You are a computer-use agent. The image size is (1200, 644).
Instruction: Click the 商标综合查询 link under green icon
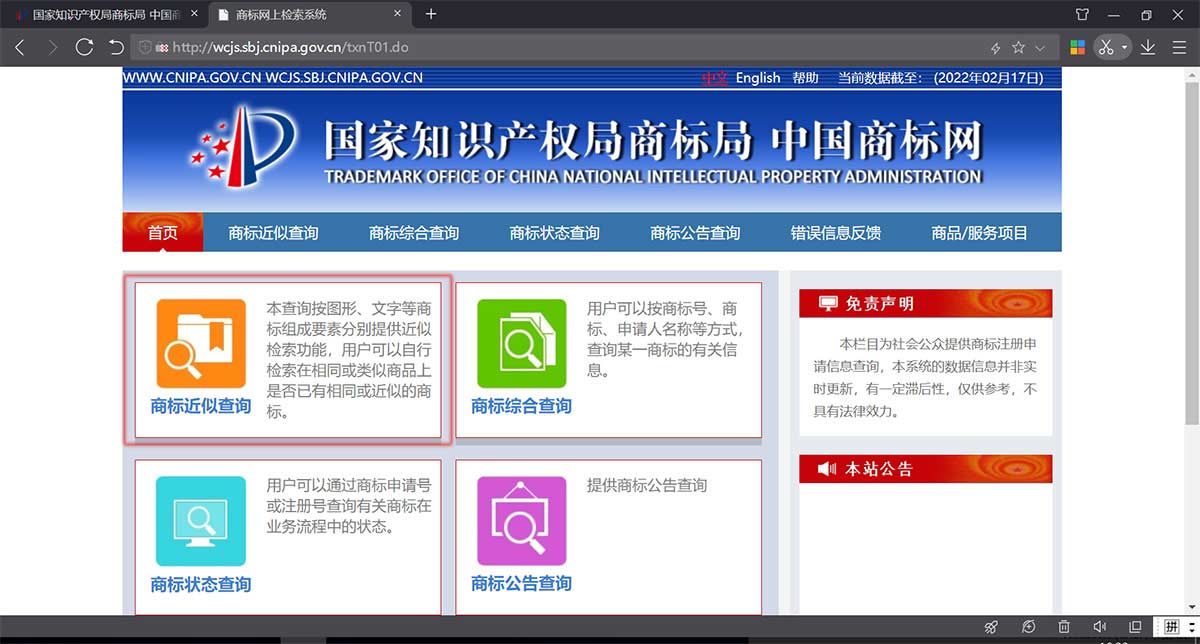coord(522,406)
